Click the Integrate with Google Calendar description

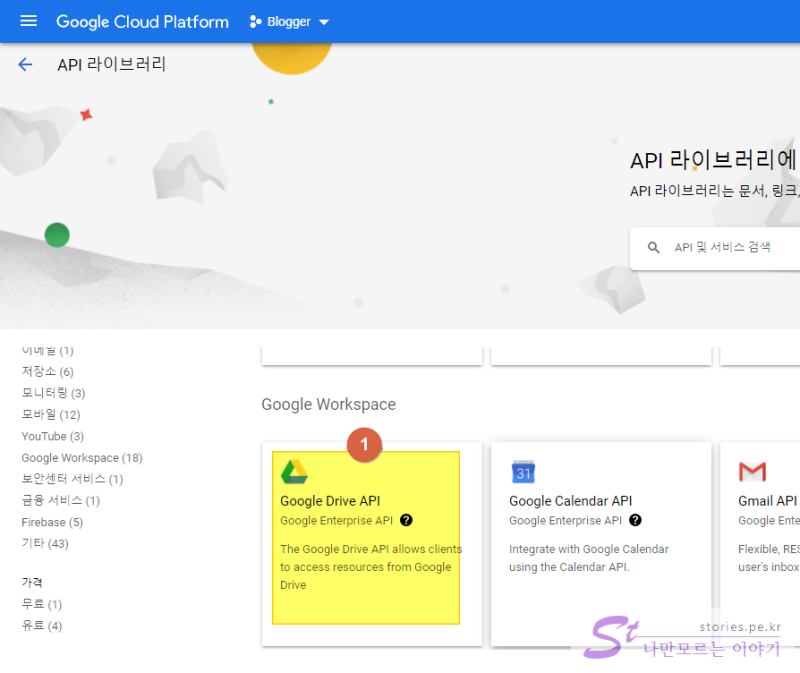[589, 558]
